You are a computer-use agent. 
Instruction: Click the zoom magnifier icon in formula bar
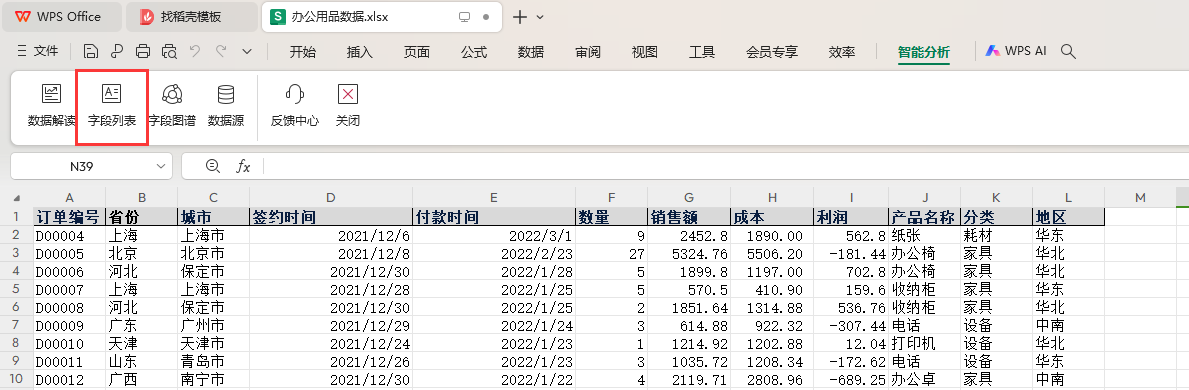213,166
